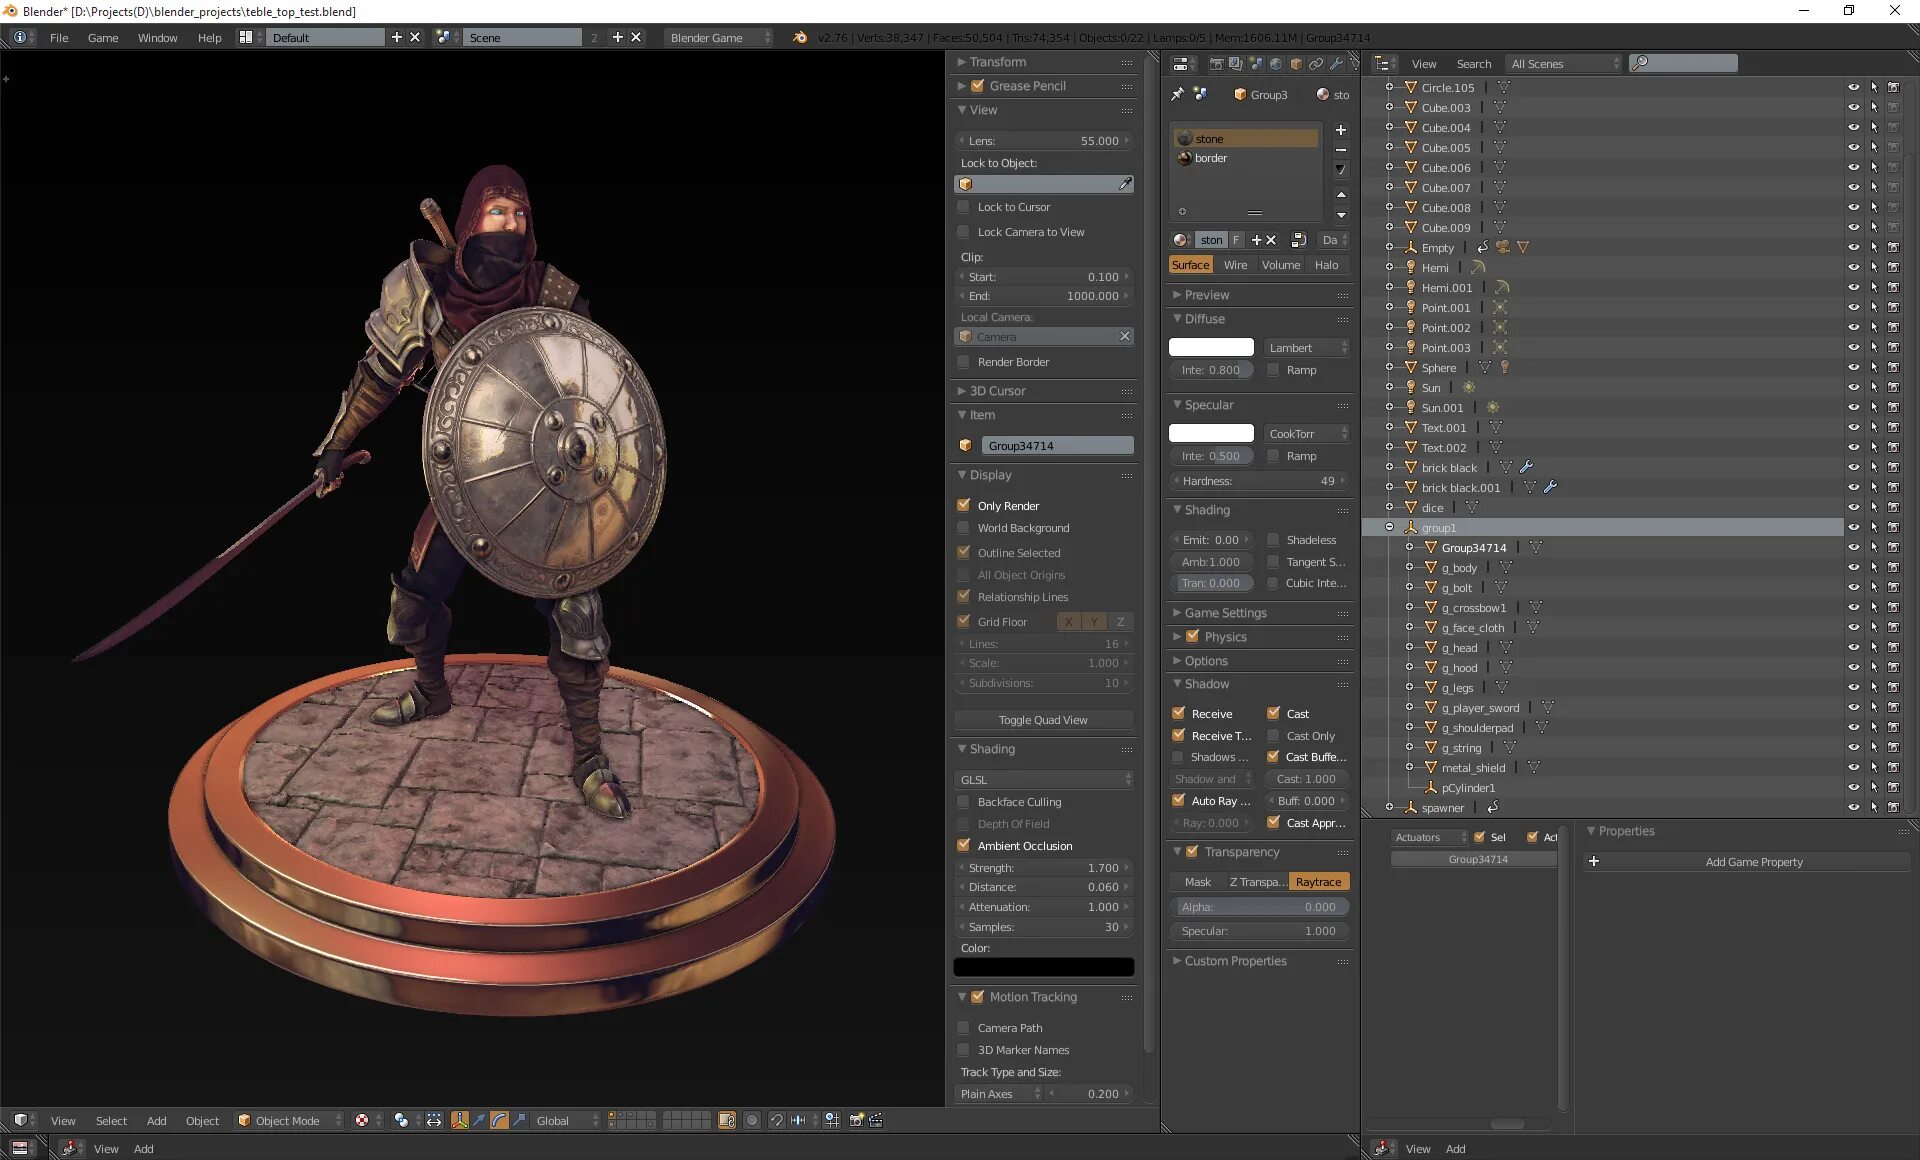The width and height of the screenshot is (1920, 1160).
Task: Switch to the Wire material type tab
Action: 1235,265
